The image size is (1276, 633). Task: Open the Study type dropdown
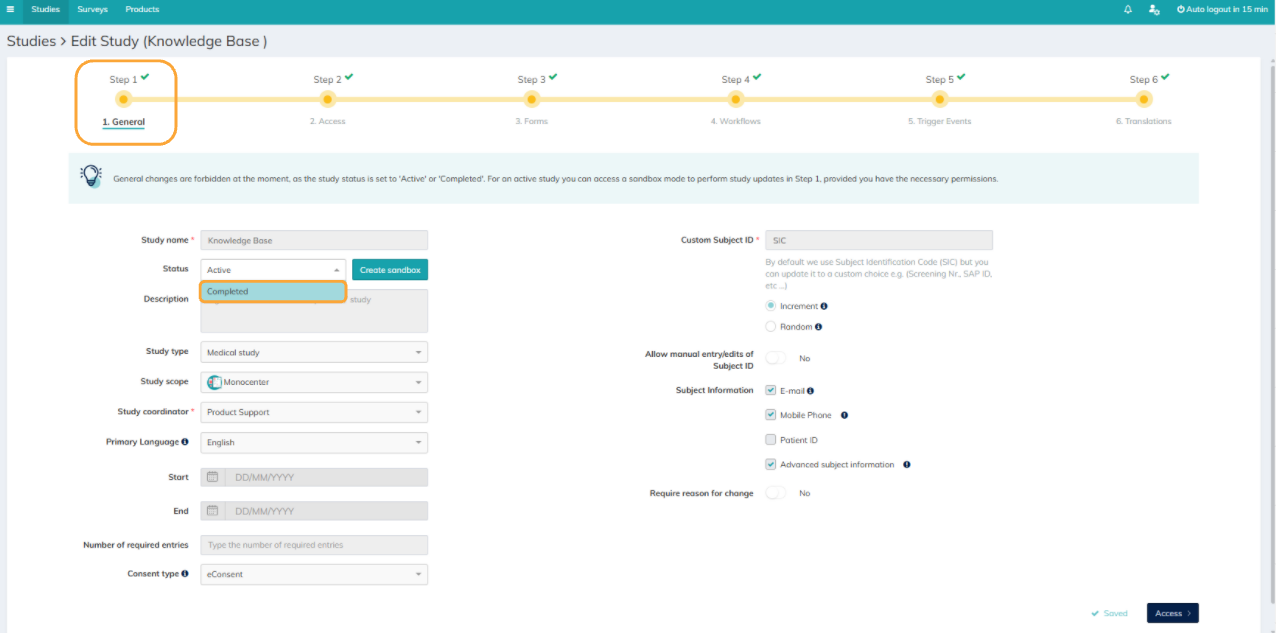[314, 352]
